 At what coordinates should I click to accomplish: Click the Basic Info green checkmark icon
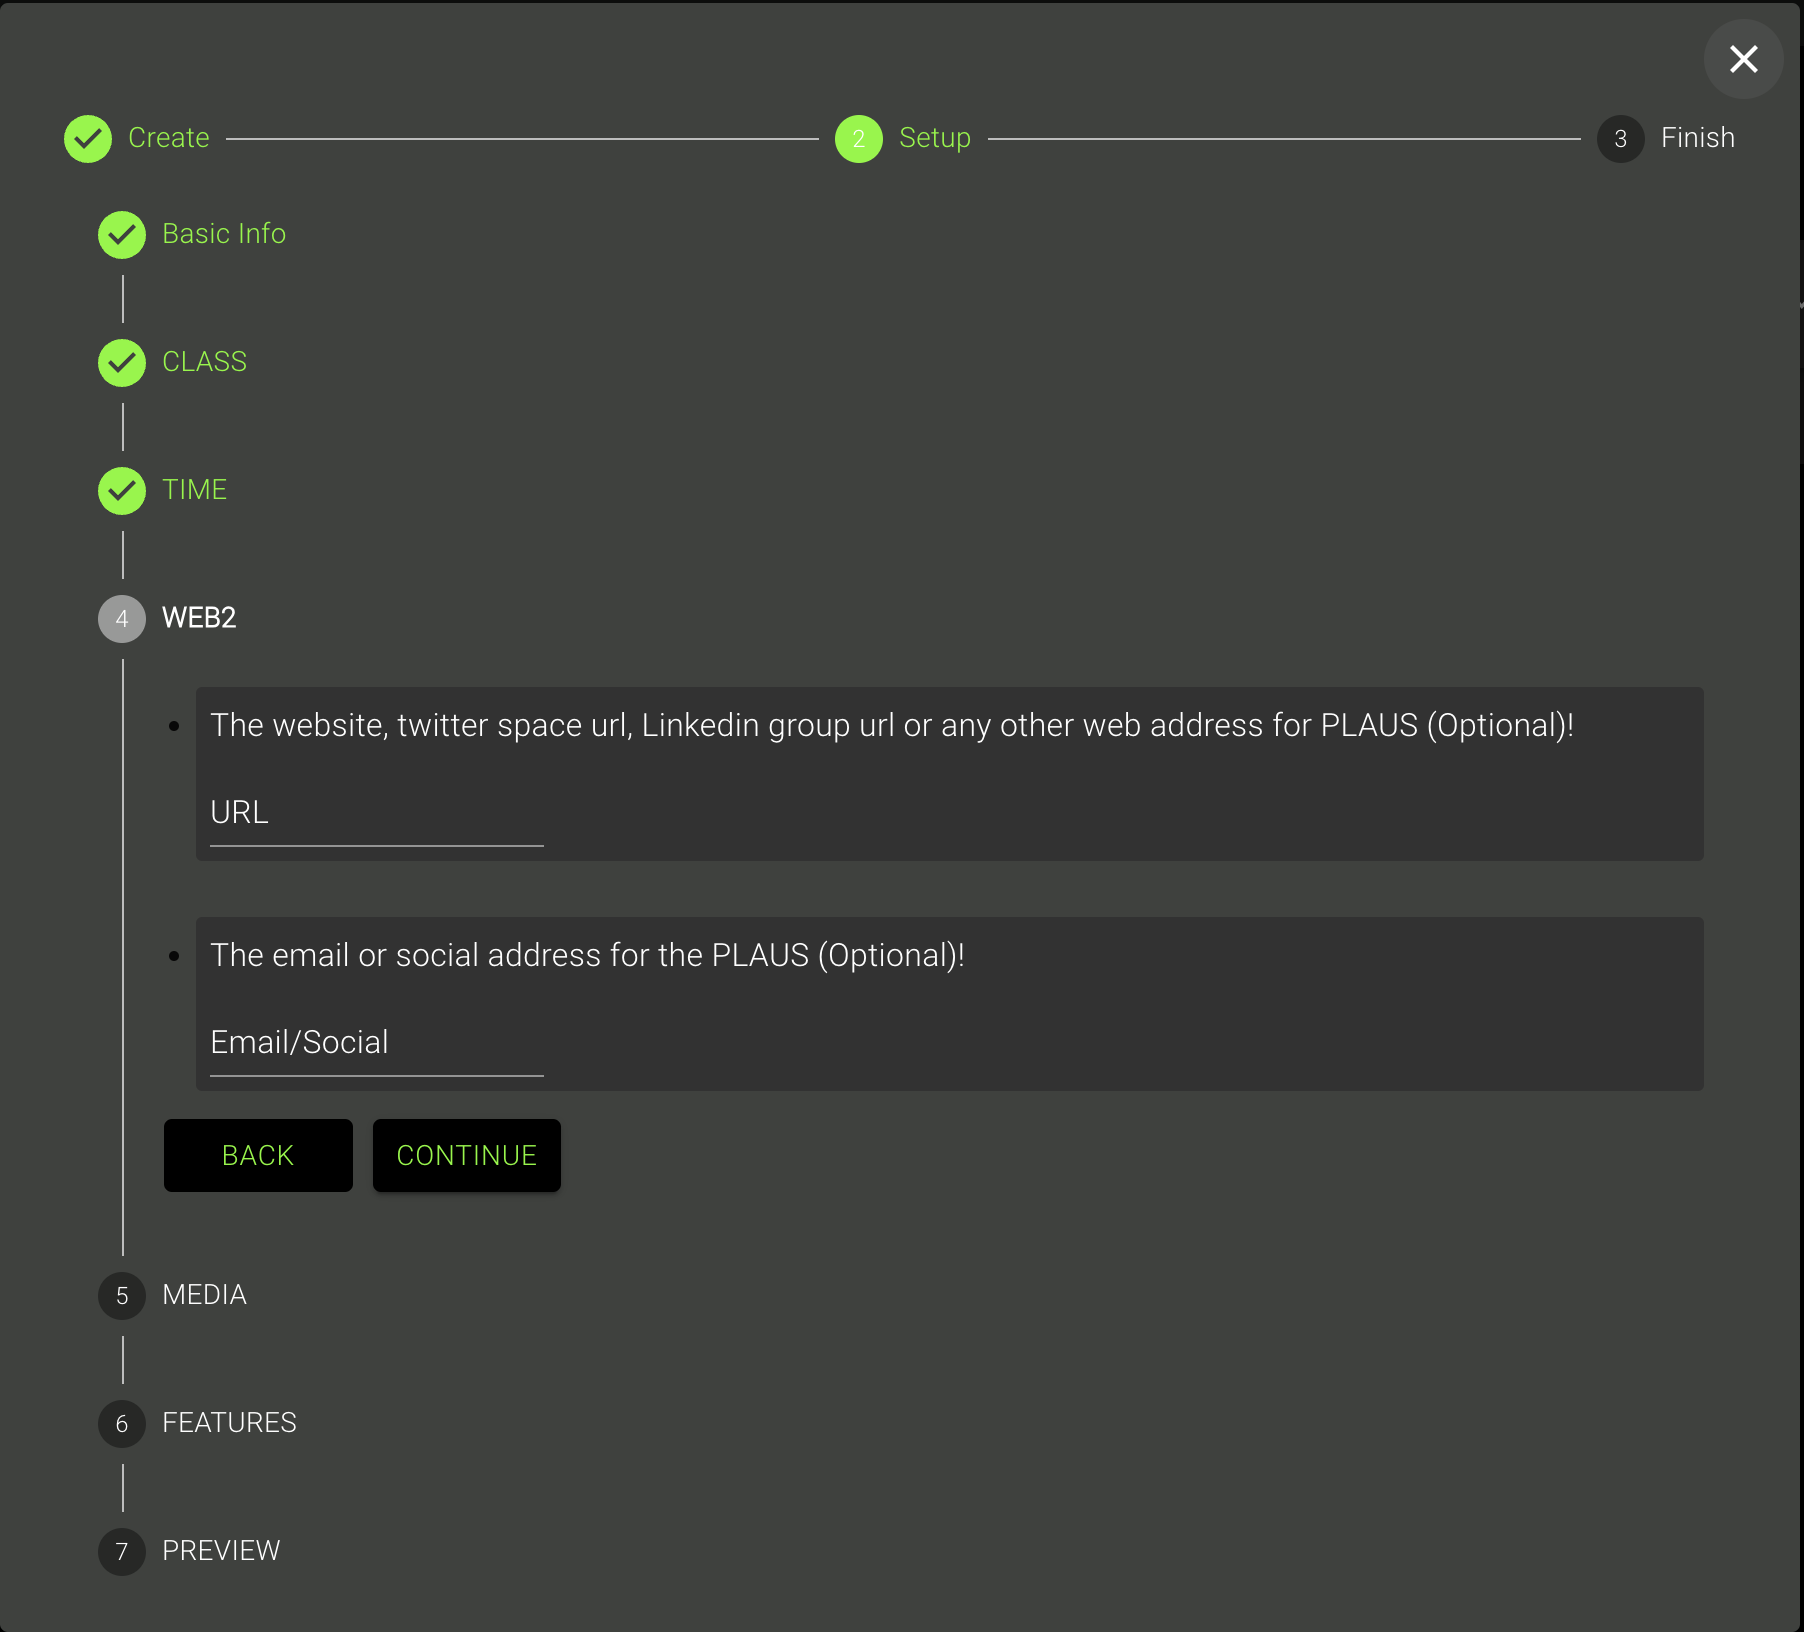tap(122, 235)
